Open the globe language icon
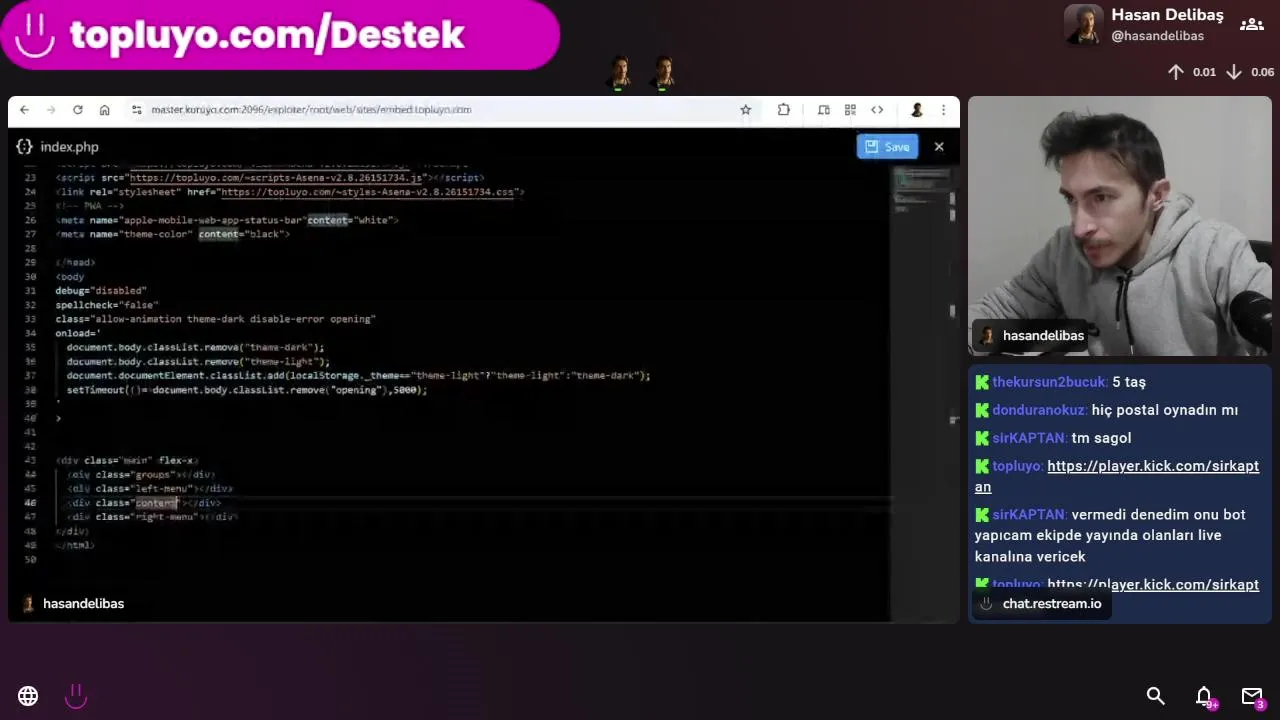This screenshot has height=720, width=1280. [x=28, y=696]
